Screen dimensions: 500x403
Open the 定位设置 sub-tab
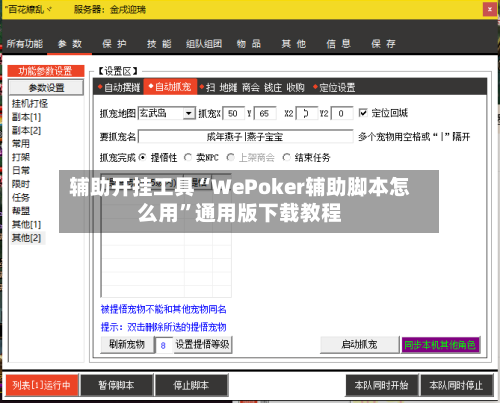pos(334,87)
